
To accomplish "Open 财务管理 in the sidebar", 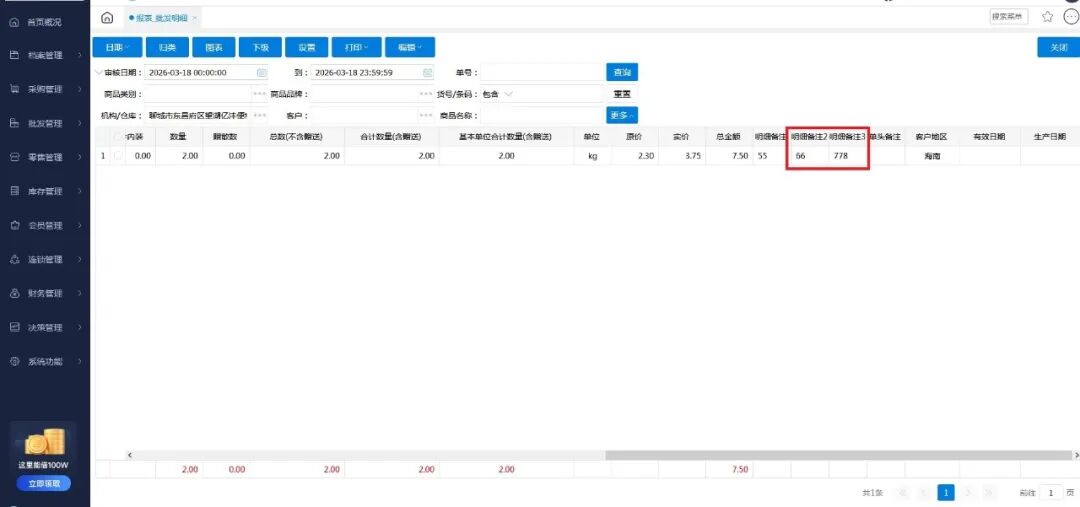I will click(45, 293).
